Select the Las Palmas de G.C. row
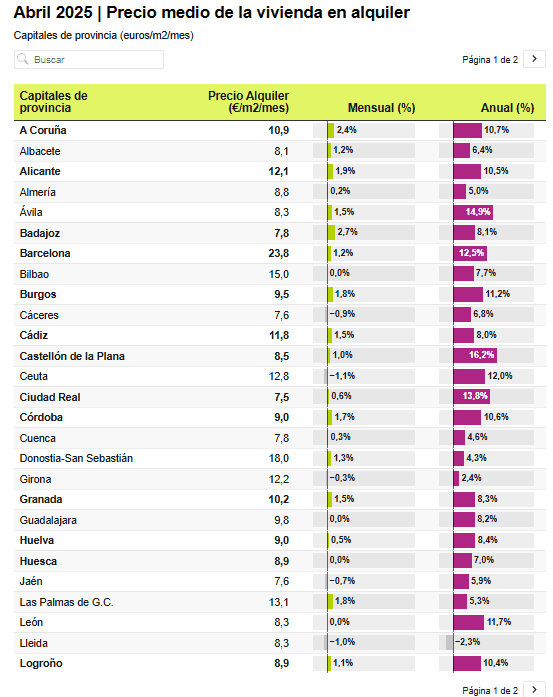The width and height of the screenshot is (553, 697). click(280, 602)
